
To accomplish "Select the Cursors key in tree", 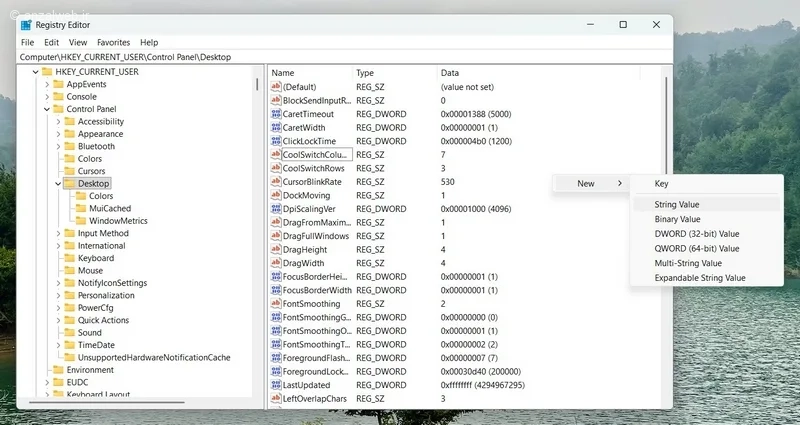I will click(x=91, y=171).
